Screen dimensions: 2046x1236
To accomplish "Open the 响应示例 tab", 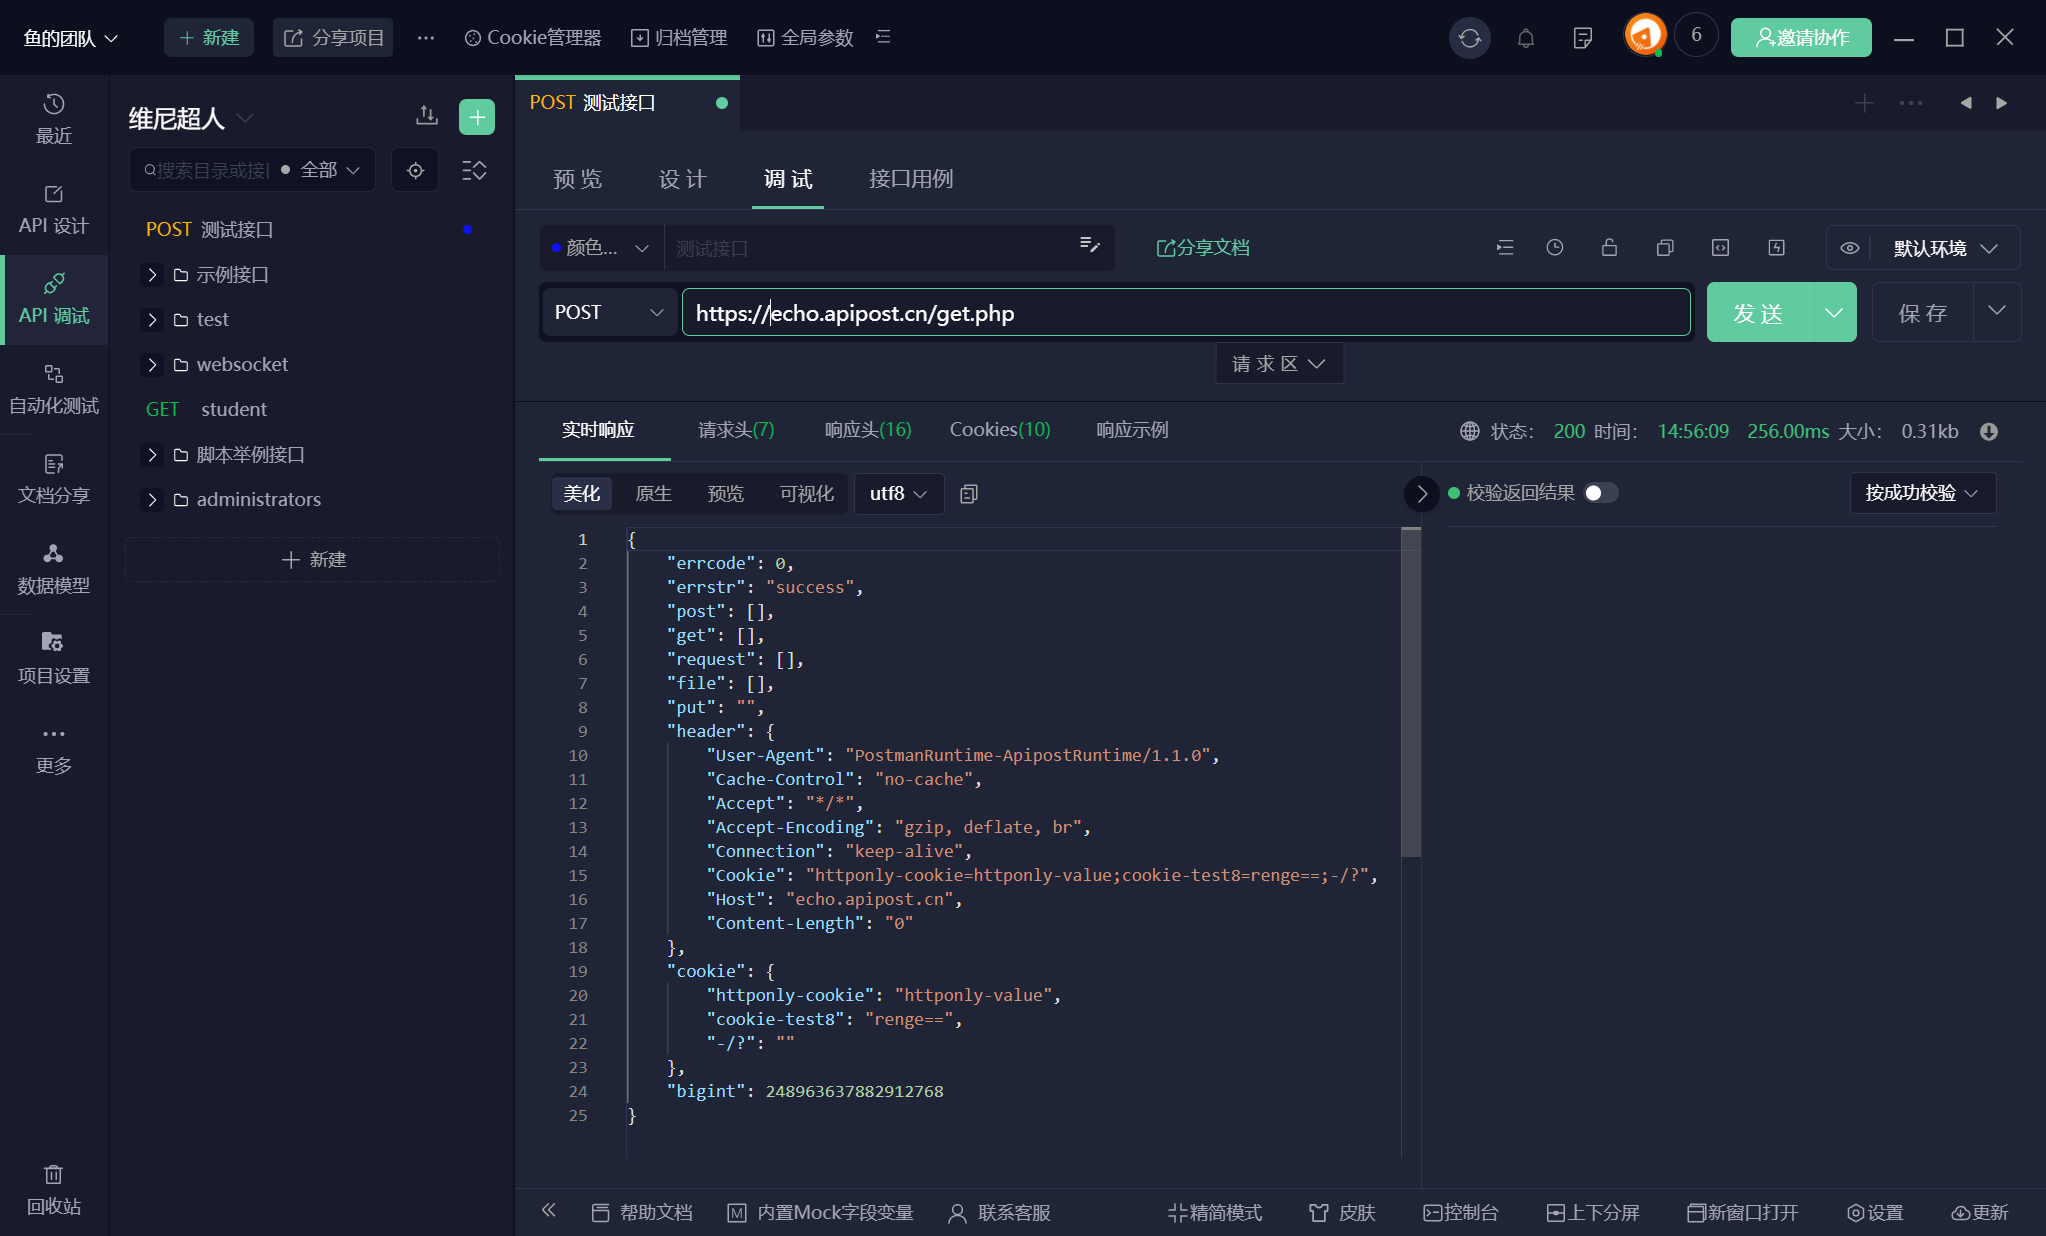I will point(1132,430).
